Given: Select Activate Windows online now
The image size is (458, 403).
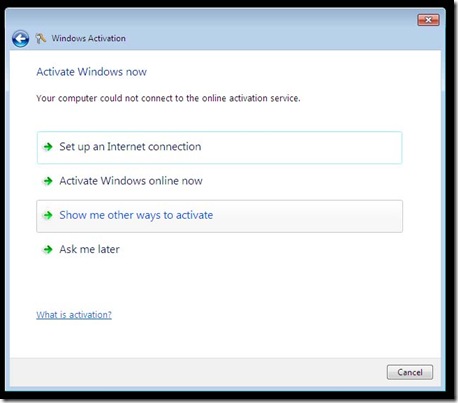Looking at the screenshot, I should (131, 181).
